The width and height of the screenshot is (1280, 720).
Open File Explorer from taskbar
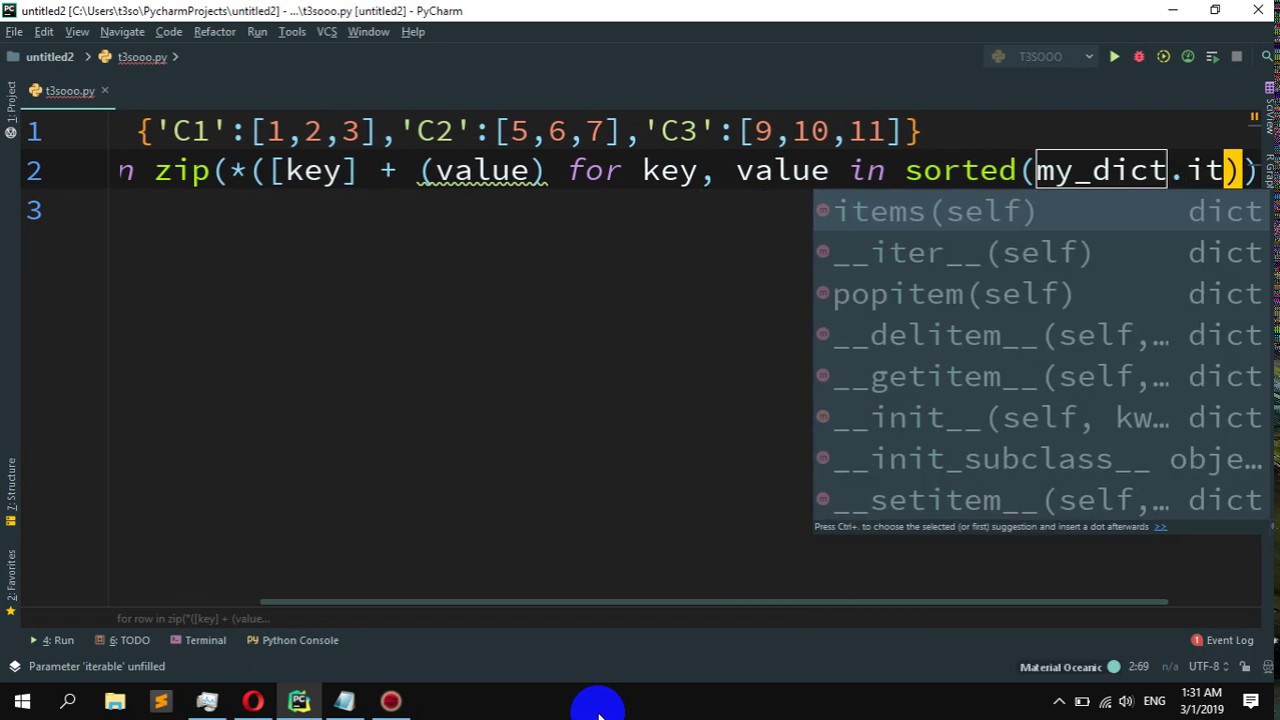tap(115, 702)
